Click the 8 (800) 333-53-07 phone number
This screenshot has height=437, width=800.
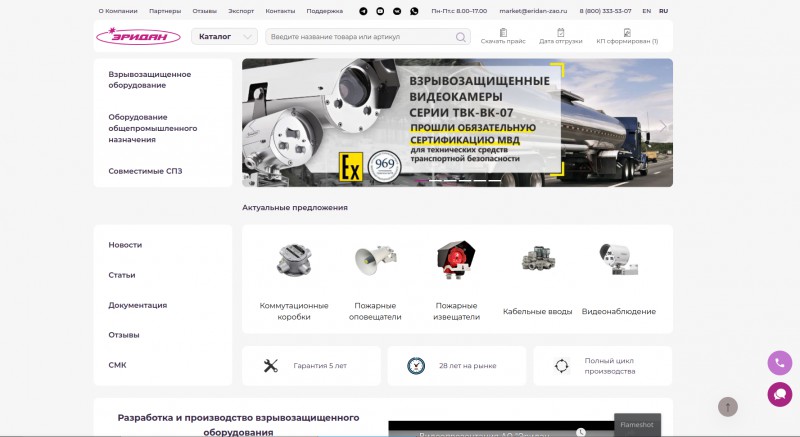(x=605, y=11)
